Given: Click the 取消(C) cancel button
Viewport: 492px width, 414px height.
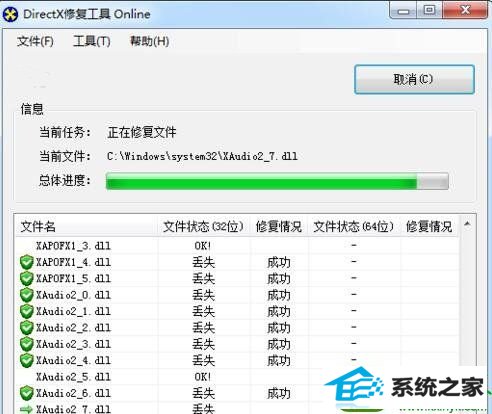Looking at the screenshot, I should click(414, 79).
